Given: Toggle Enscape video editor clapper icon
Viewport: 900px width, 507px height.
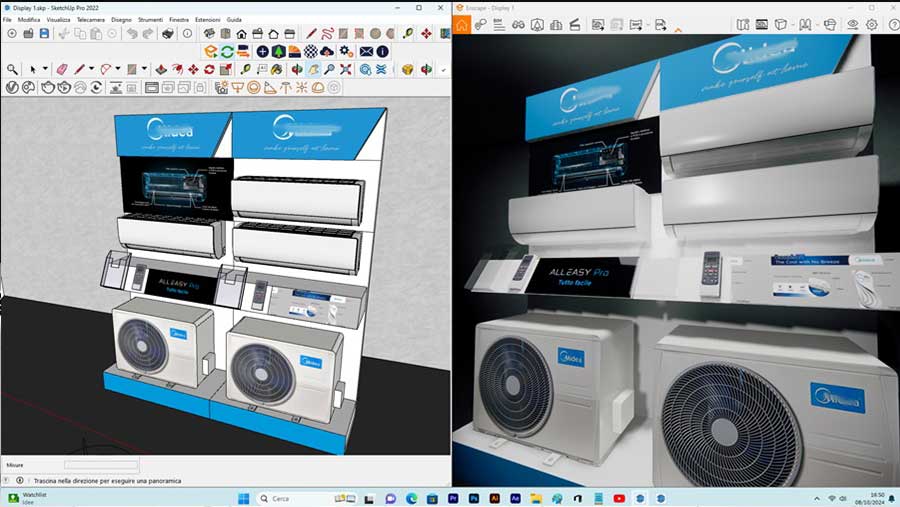Looking at the screenshot, I should (575, 25).
